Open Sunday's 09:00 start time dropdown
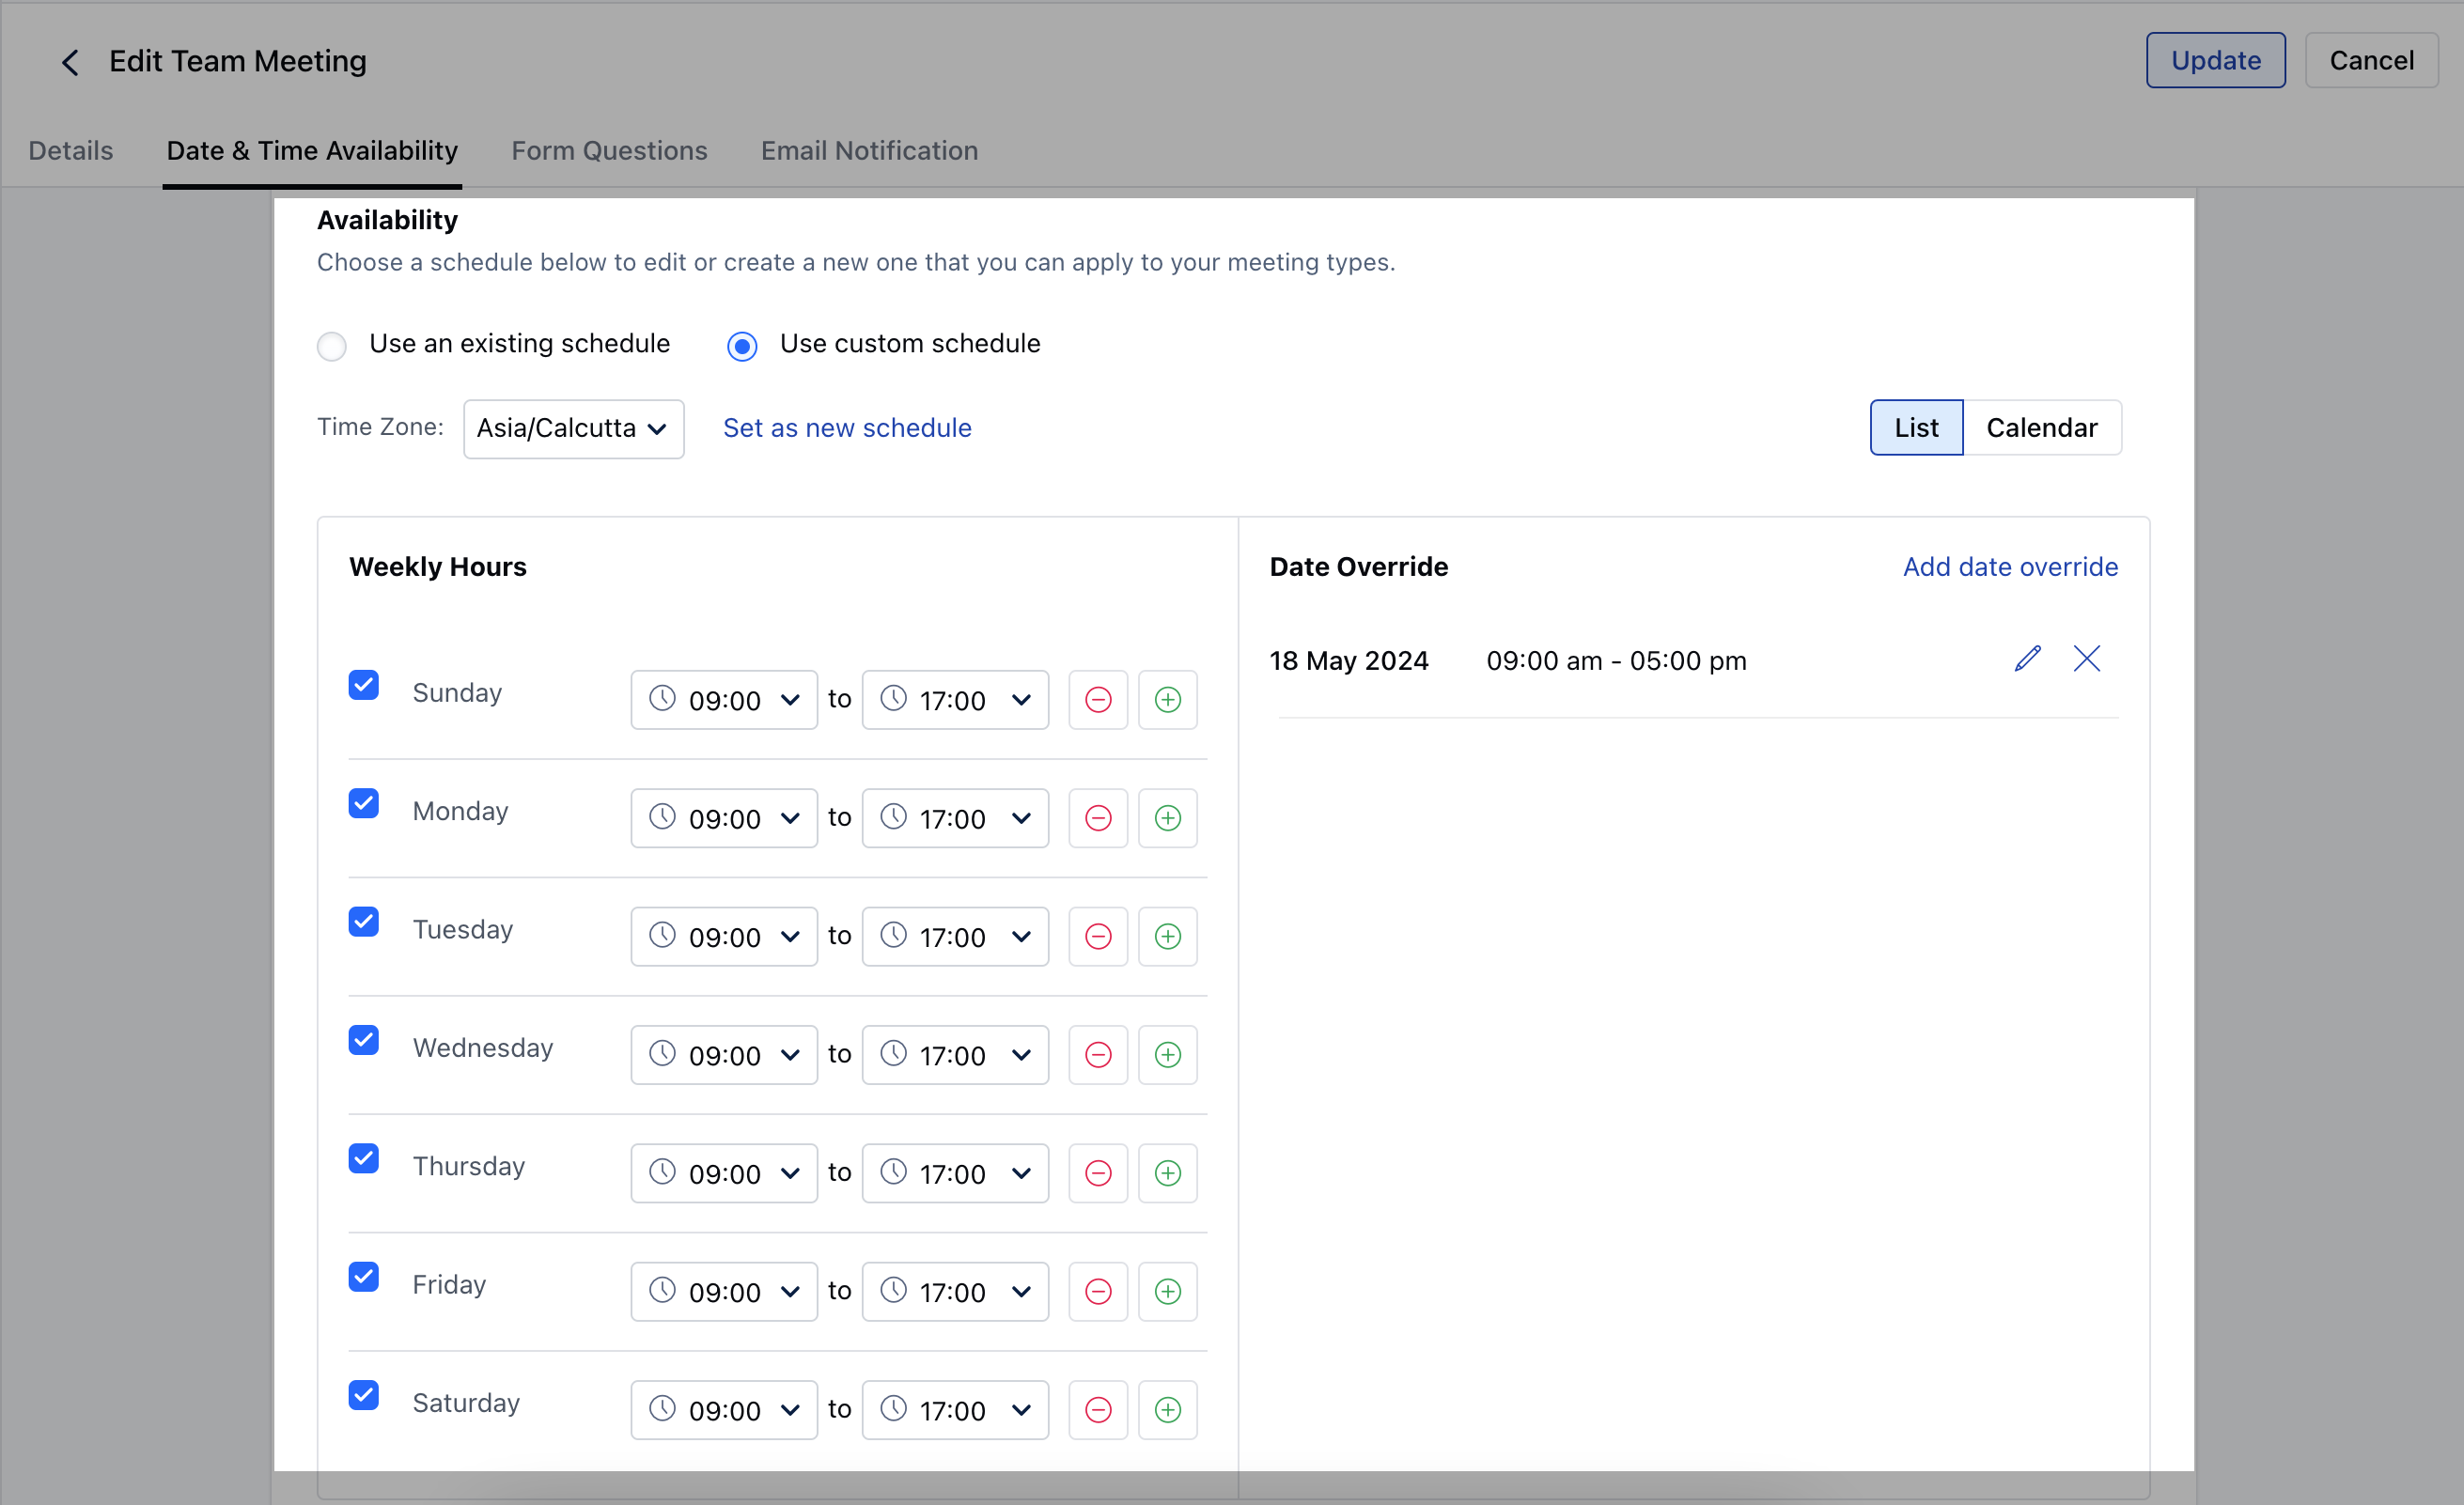The height and width of the screenshot is (1505, 2464). (x=724, y=700)
